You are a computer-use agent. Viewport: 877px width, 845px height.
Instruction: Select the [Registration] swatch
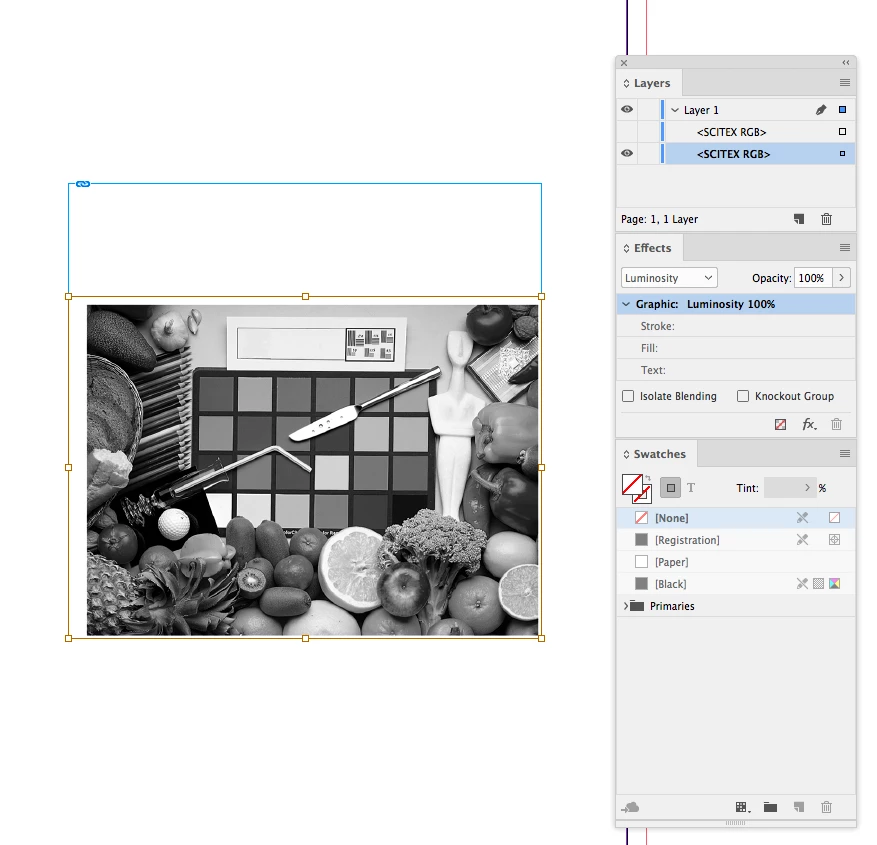point(735,540)
